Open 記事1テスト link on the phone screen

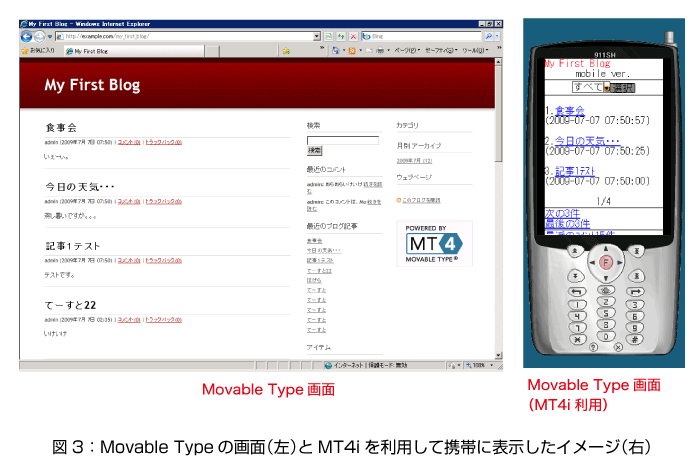click(575, 171)
